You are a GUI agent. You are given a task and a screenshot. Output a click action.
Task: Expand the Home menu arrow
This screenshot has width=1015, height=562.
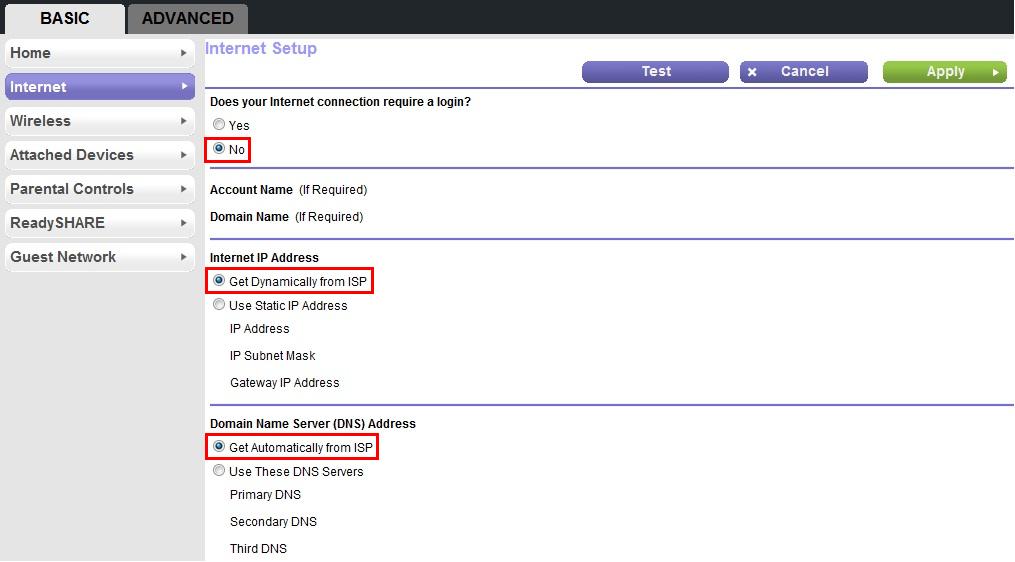tap(184, 53)
